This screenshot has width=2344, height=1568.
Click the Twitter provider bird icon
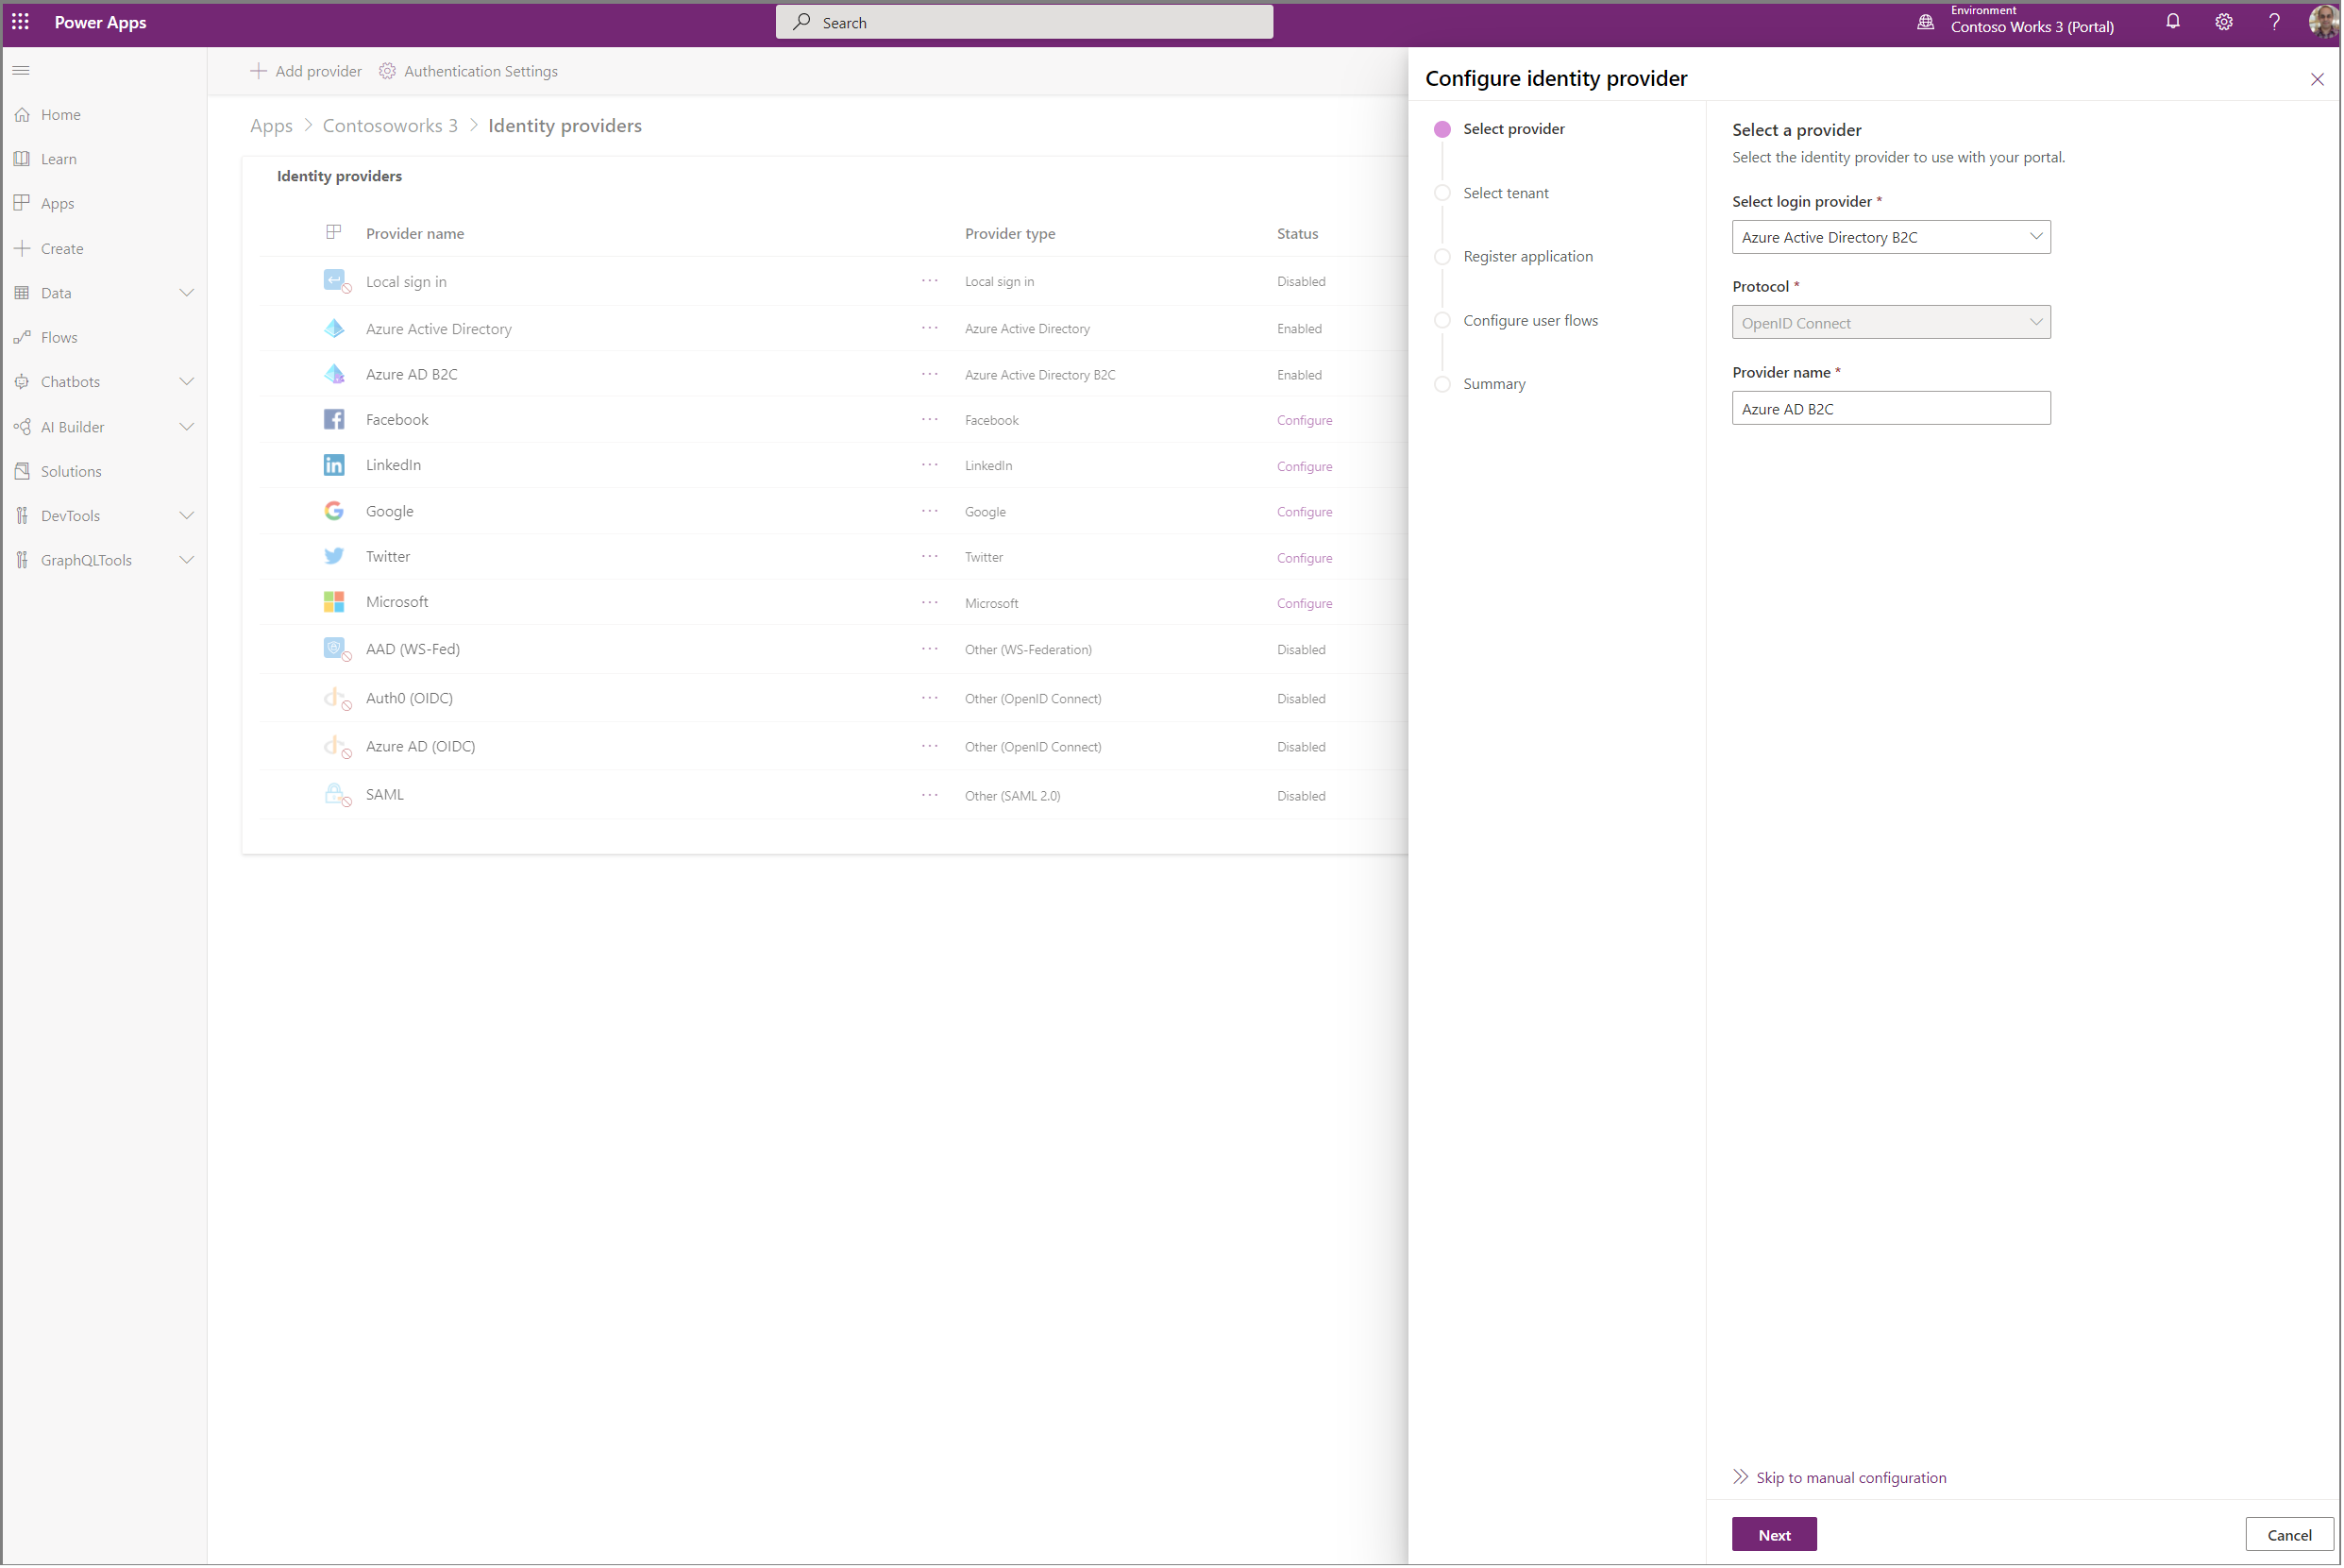click(334, 557)
